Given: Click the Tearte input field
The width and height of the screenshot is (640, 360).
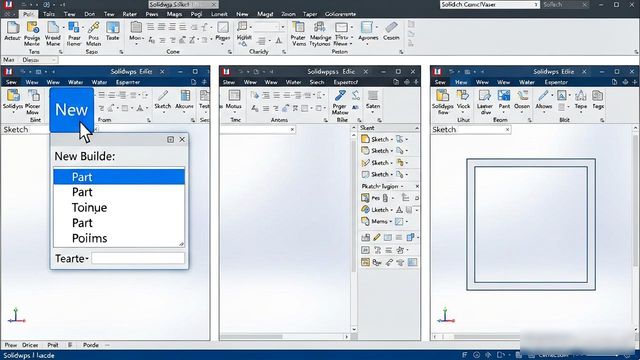Looking at the screenshot, I should pyautogui.click(x=138, y=258).
